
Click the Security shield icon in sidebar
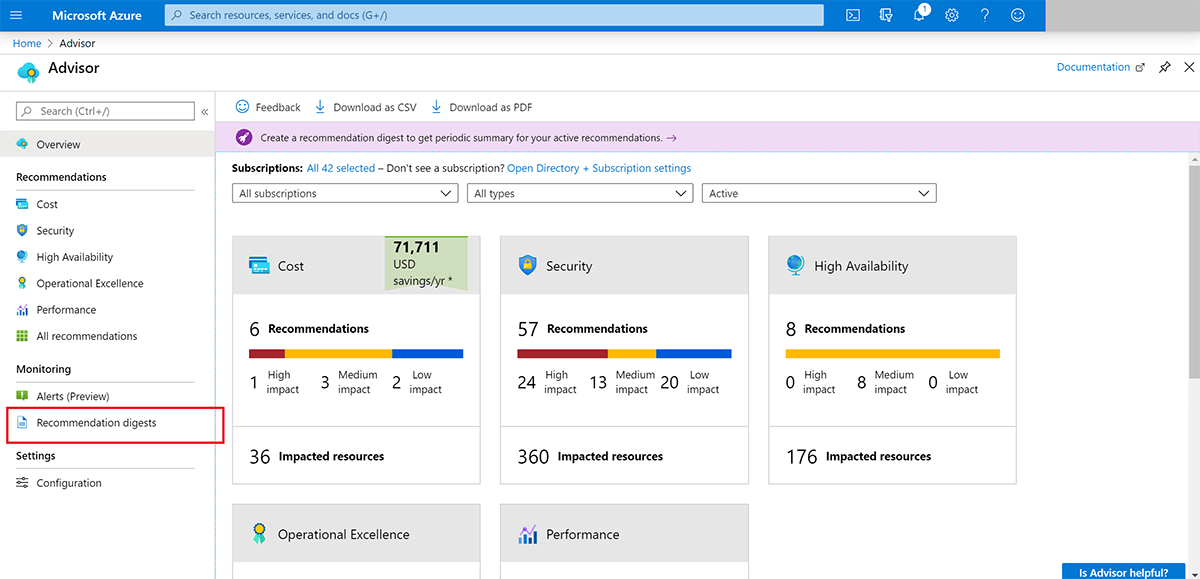(23, 230)
